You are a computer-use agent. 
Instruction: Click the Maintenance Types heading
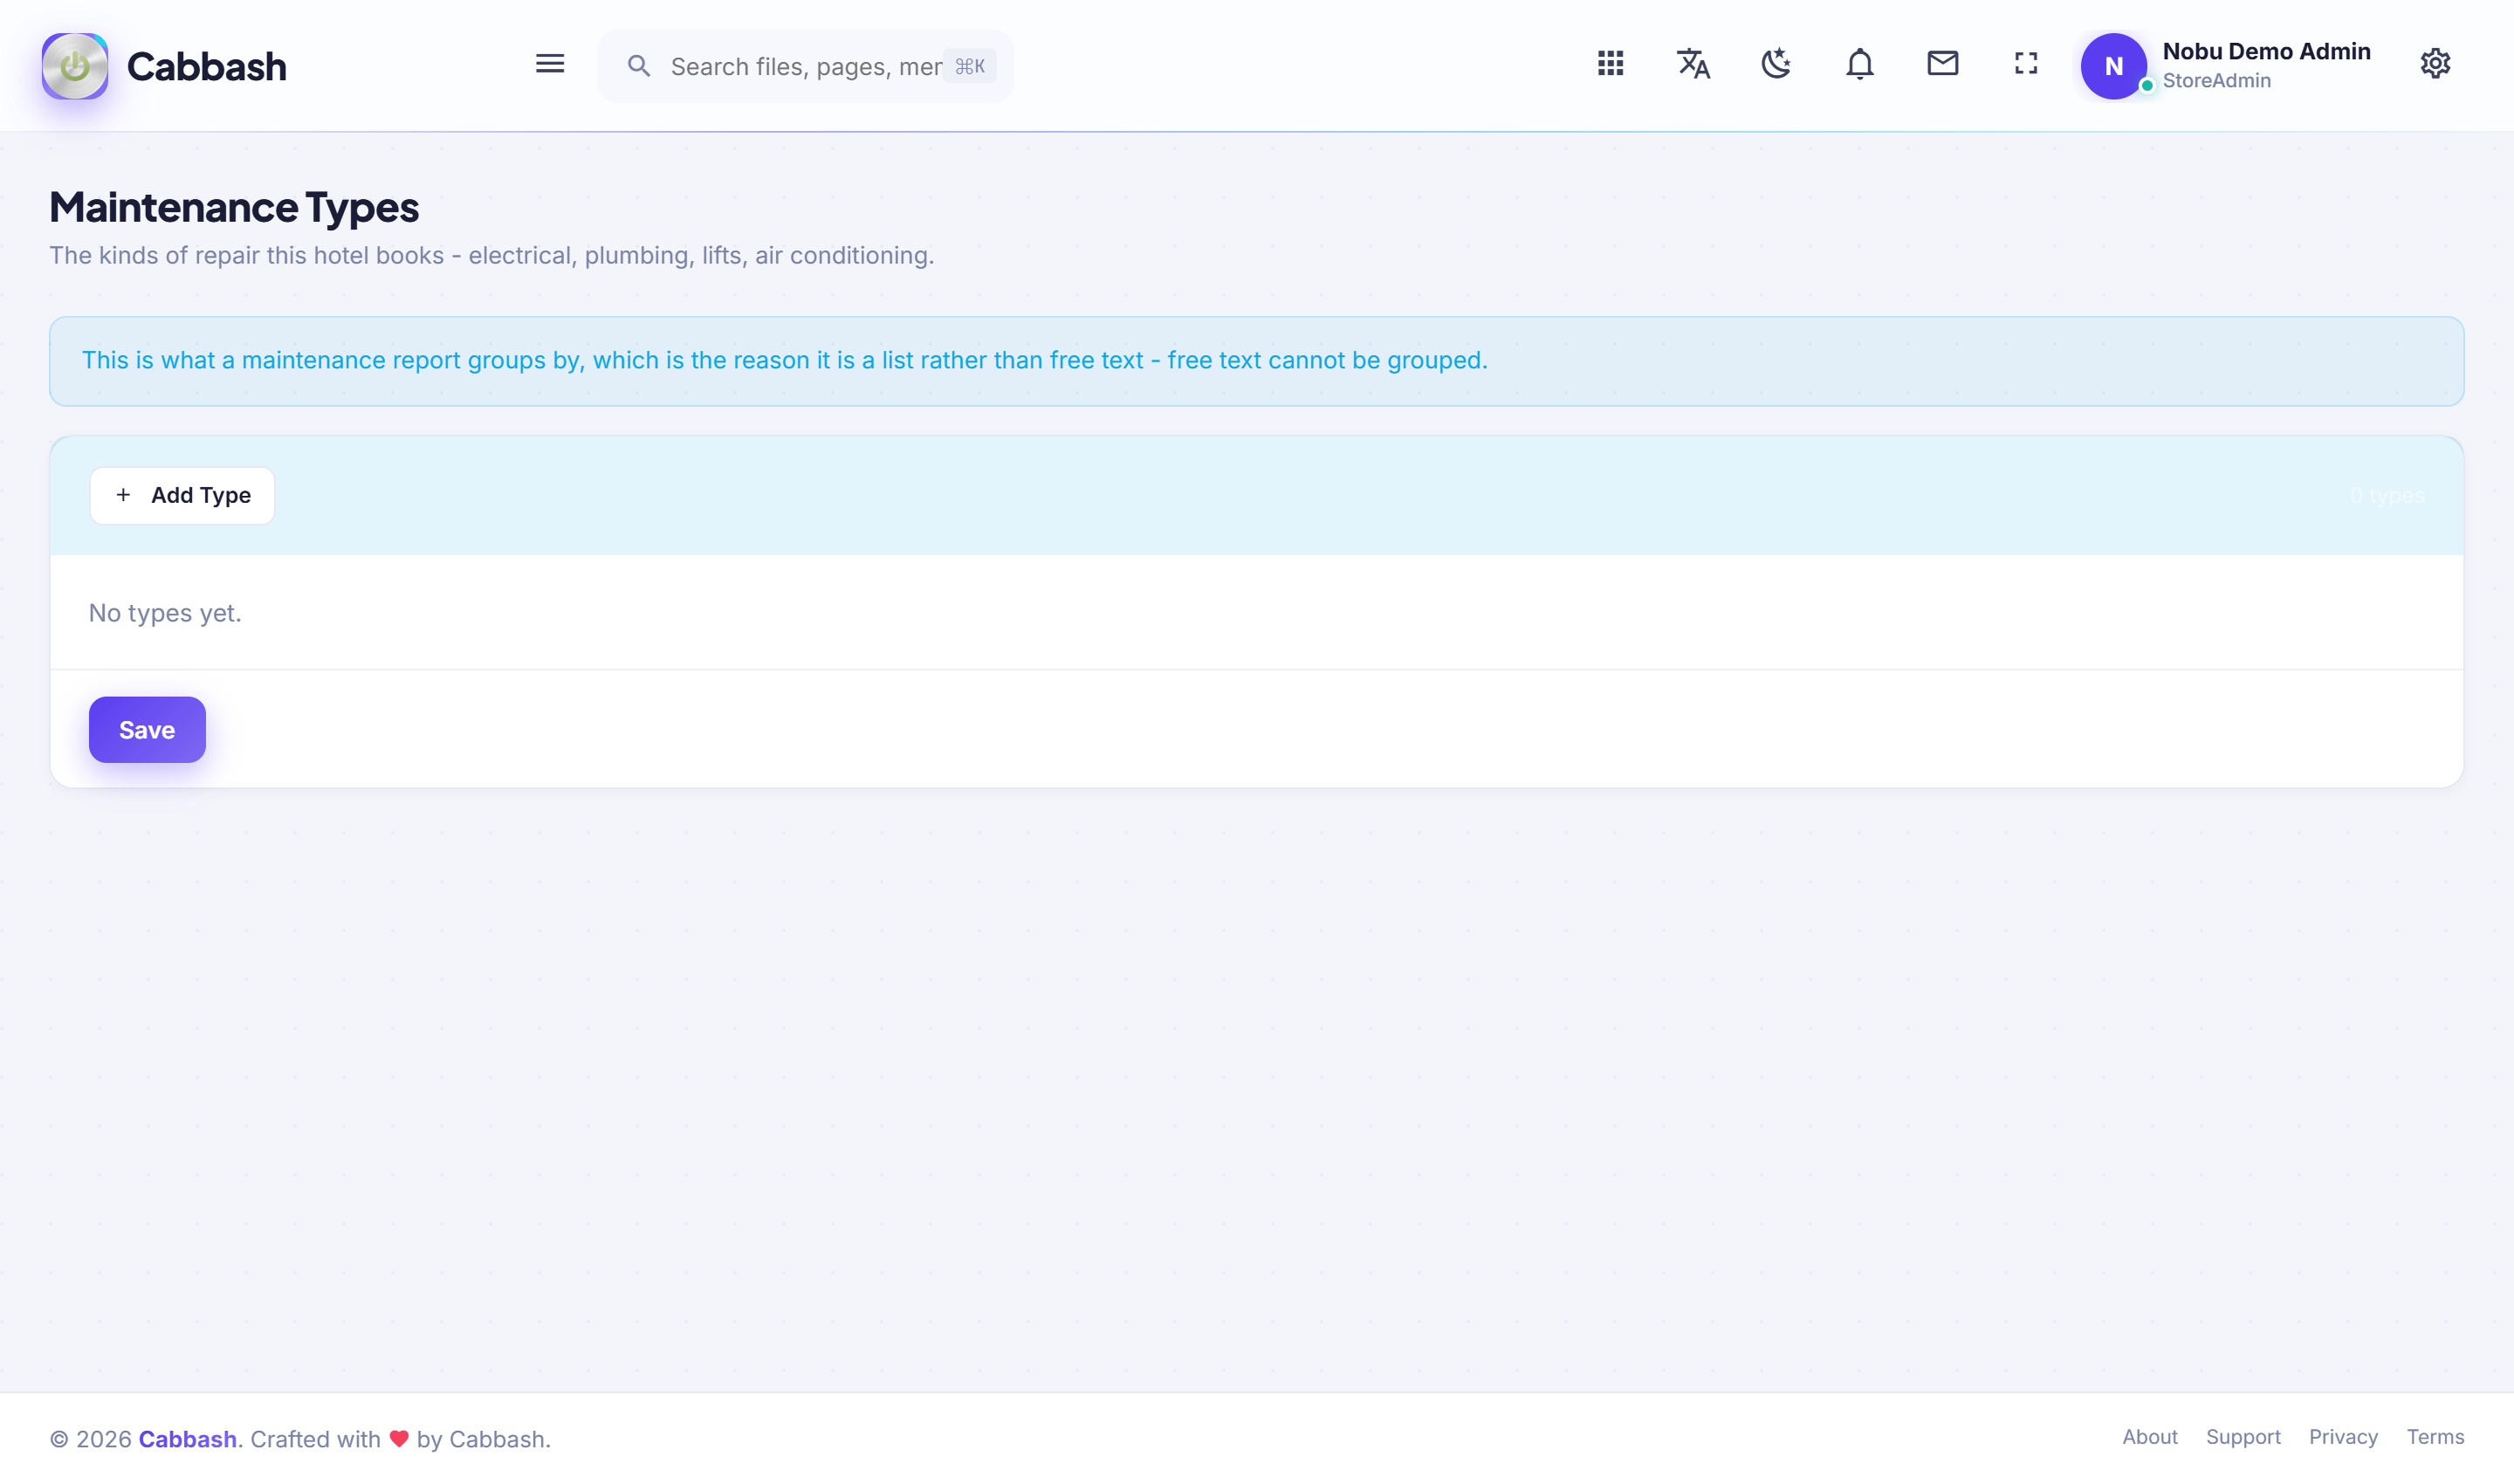pos(234,207)
